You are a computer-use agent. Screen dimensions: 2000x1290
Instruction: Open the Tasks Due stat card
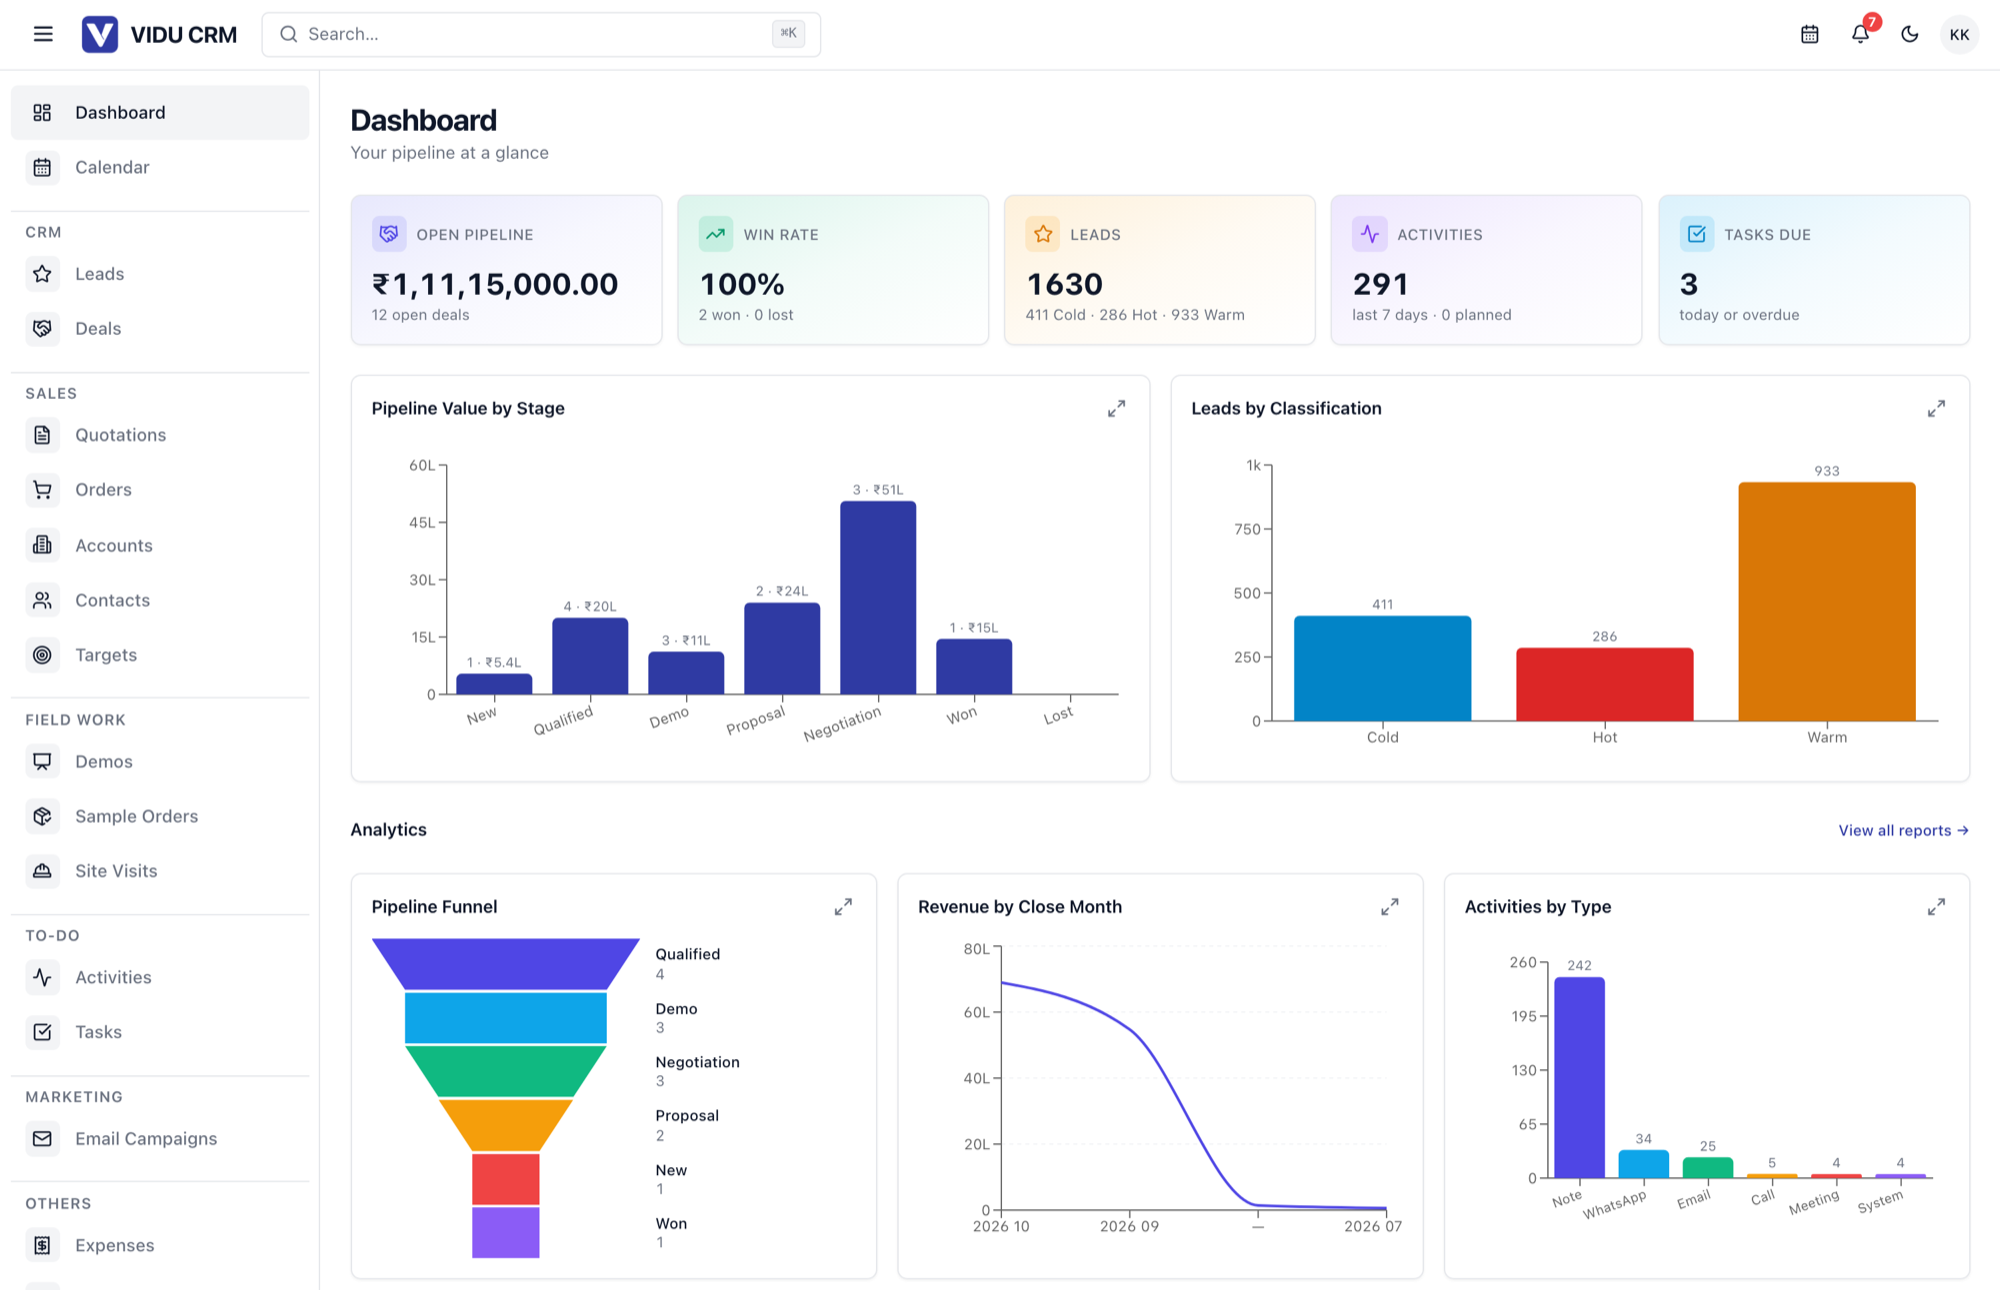pos(1814,270)
